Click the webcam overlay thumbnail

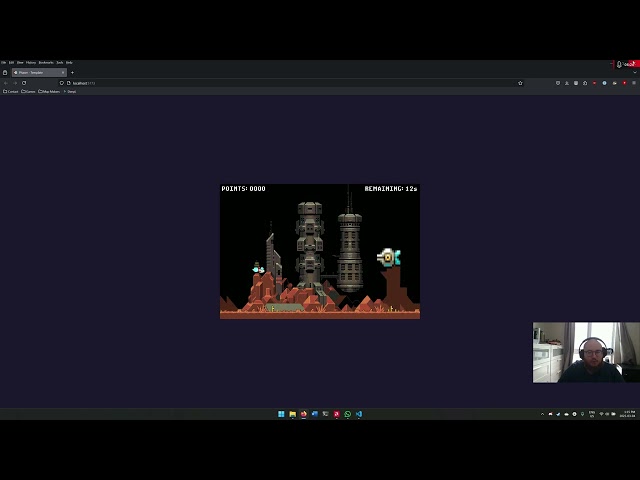coord(586,353)
